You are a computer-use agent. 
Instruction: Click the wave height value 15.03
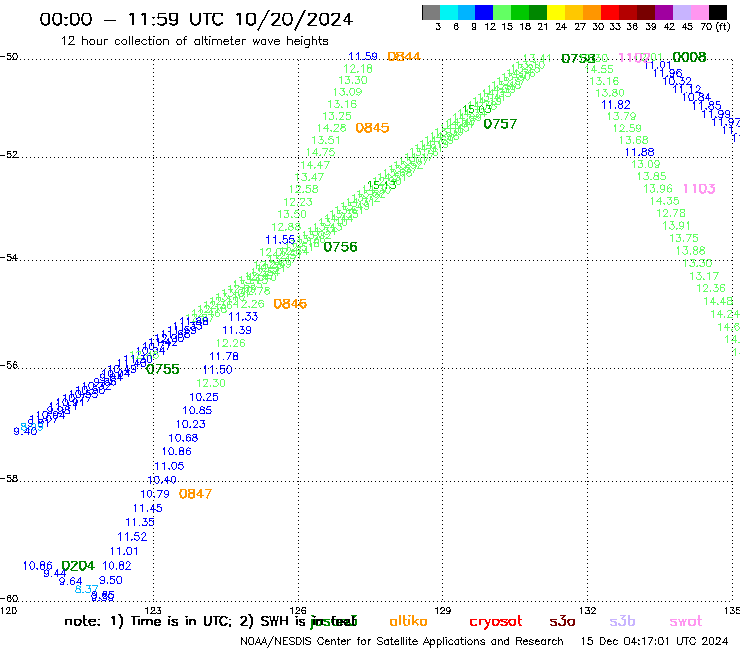click(477, 110)
